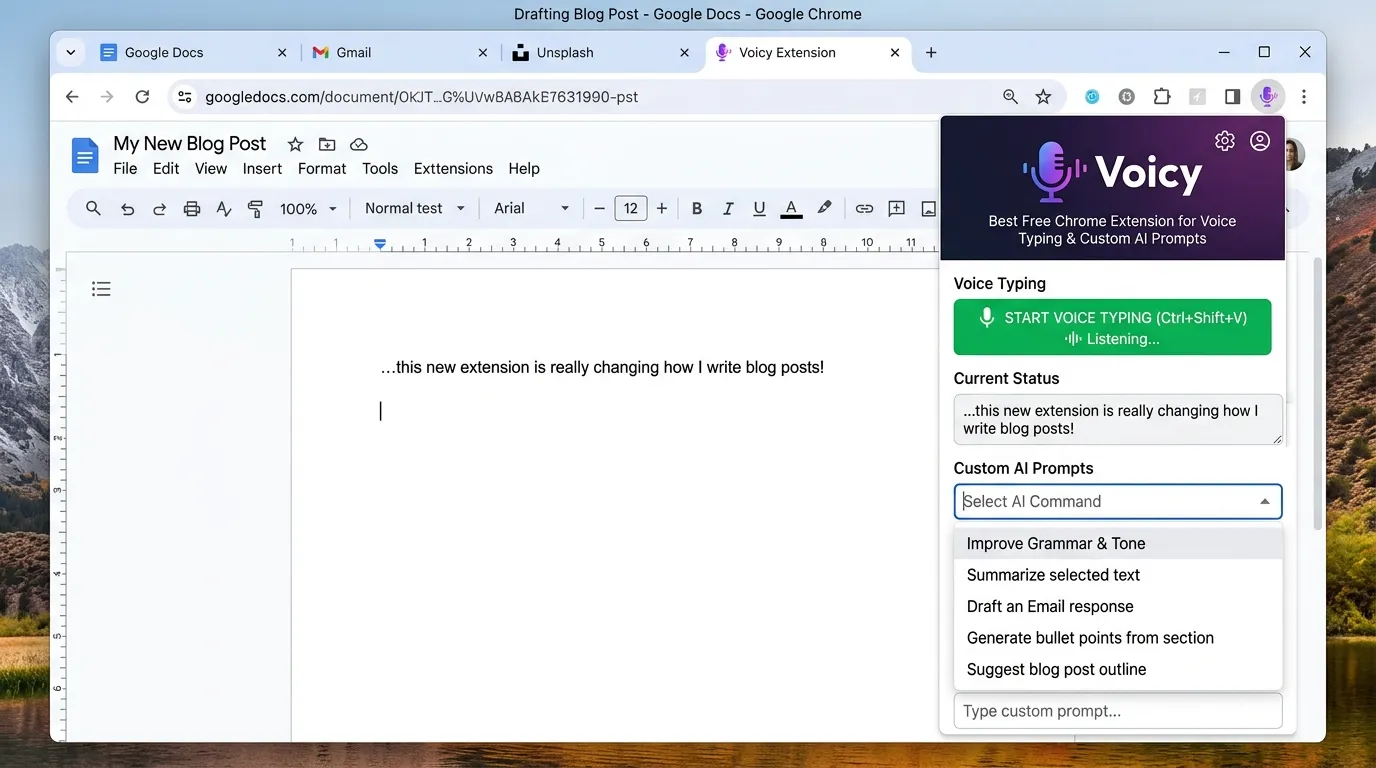1376x768 pixels.
Task: Insert an image
Action: point(929,208)
